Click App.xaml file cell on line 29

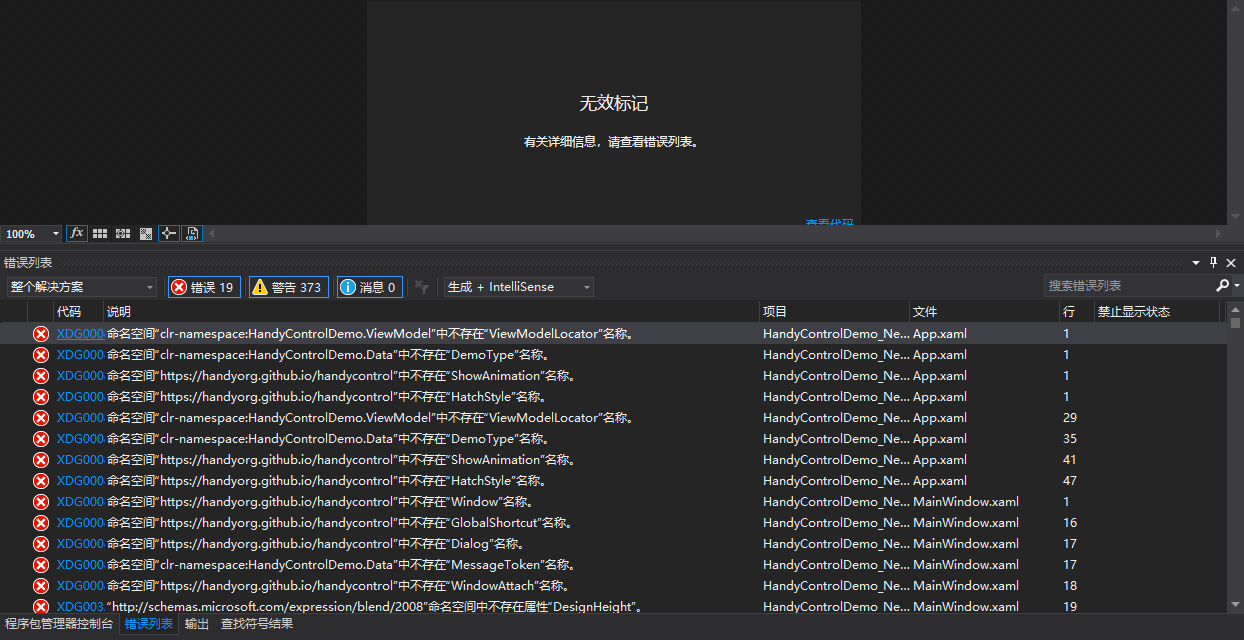(x=940, y=418)
